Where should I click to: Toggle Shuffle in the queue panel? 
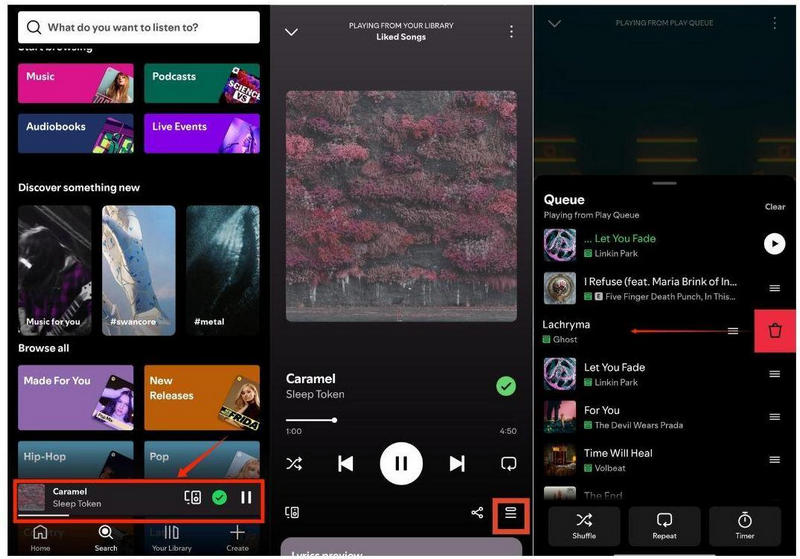pyautogui.click(x=584, y=526)
